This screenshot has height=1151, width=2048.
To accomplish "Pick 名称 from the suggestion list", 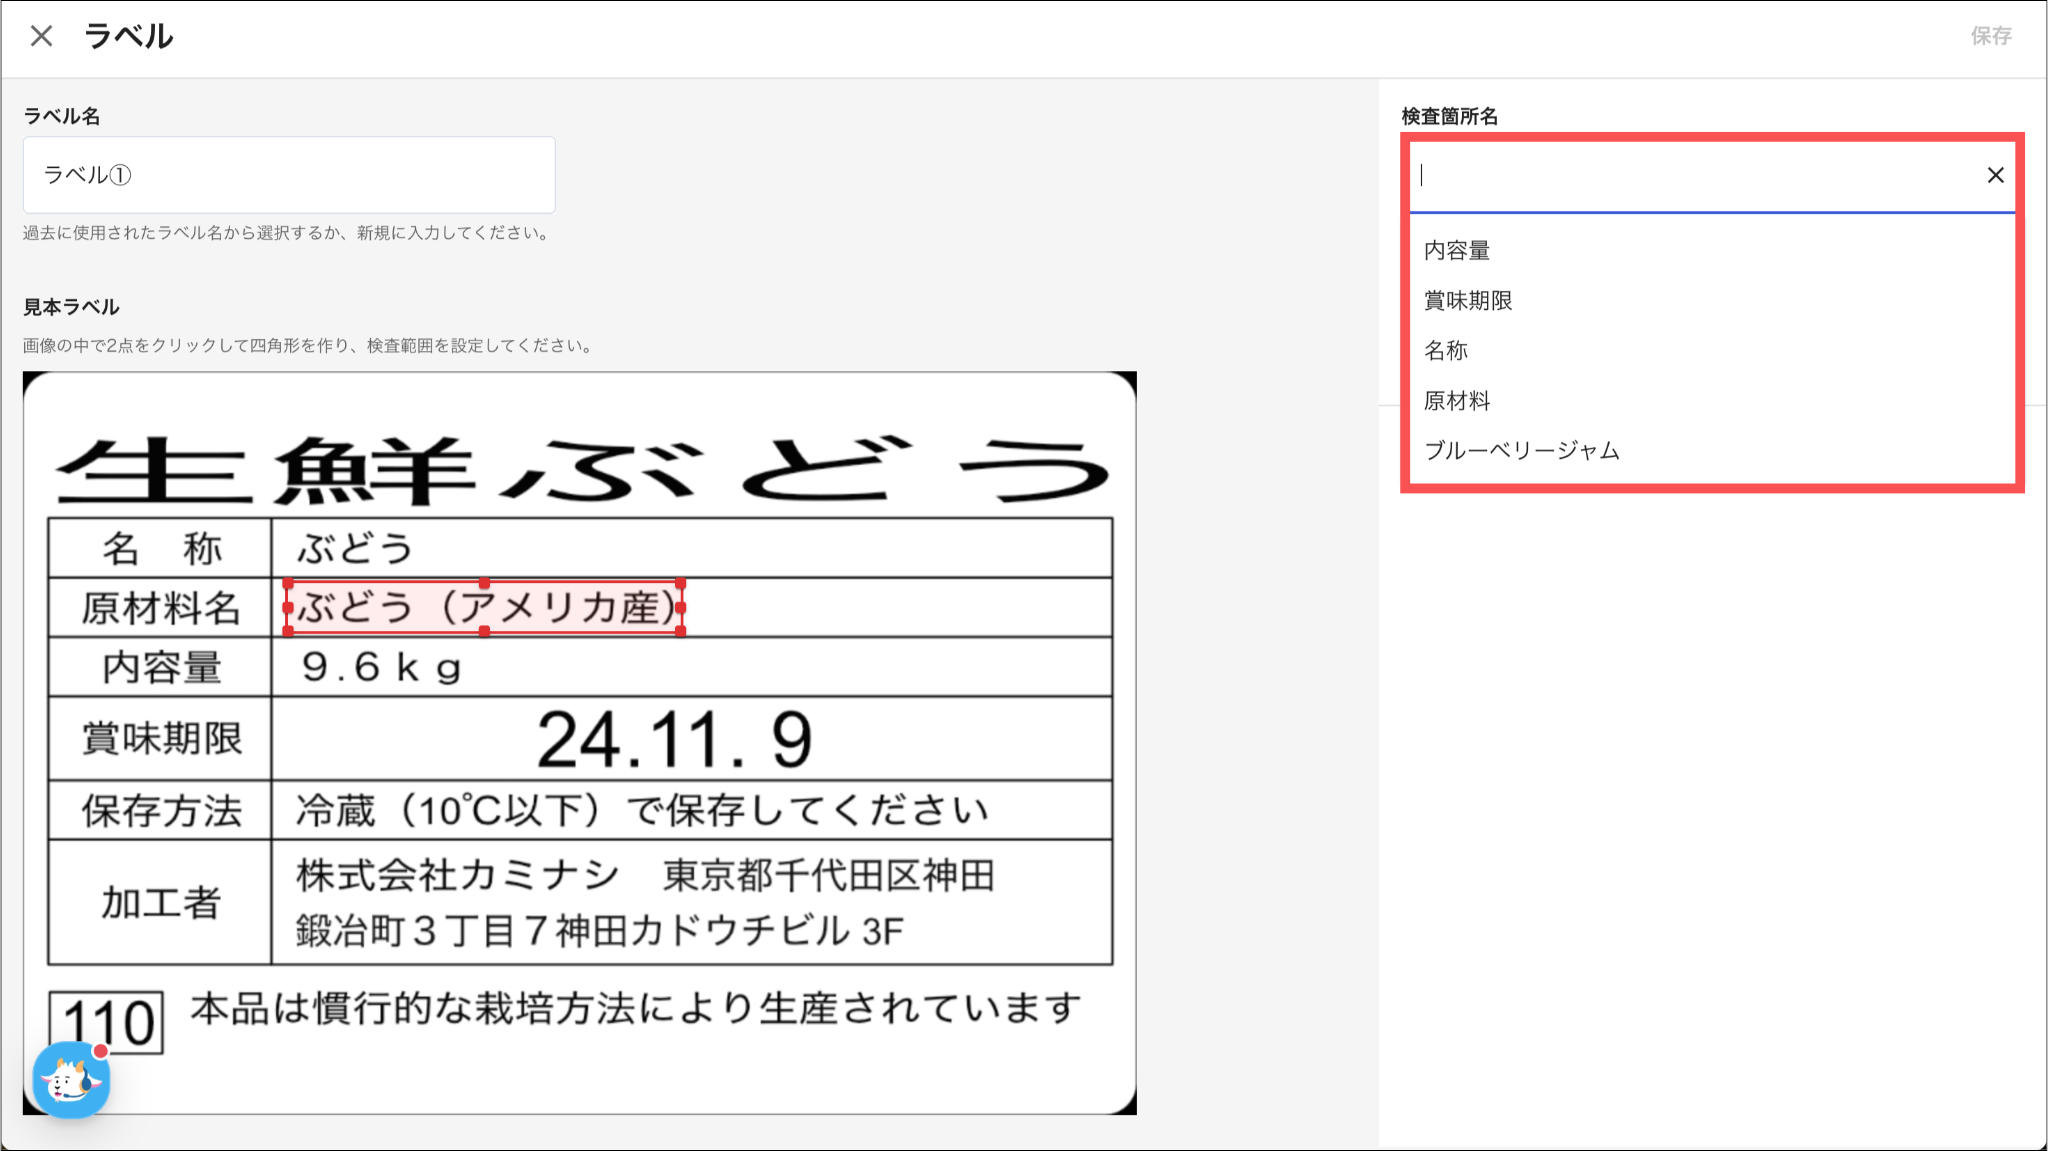I will [1446, 350].
